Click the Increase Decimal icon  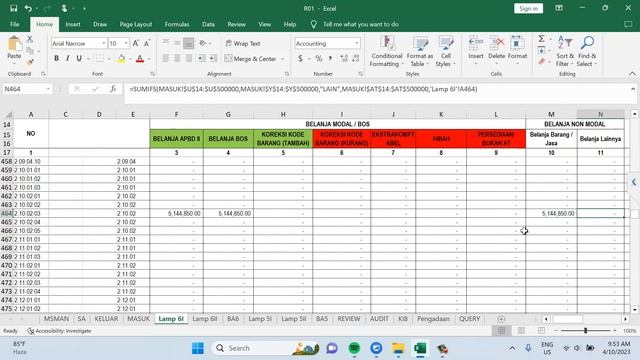pos(344,59)
